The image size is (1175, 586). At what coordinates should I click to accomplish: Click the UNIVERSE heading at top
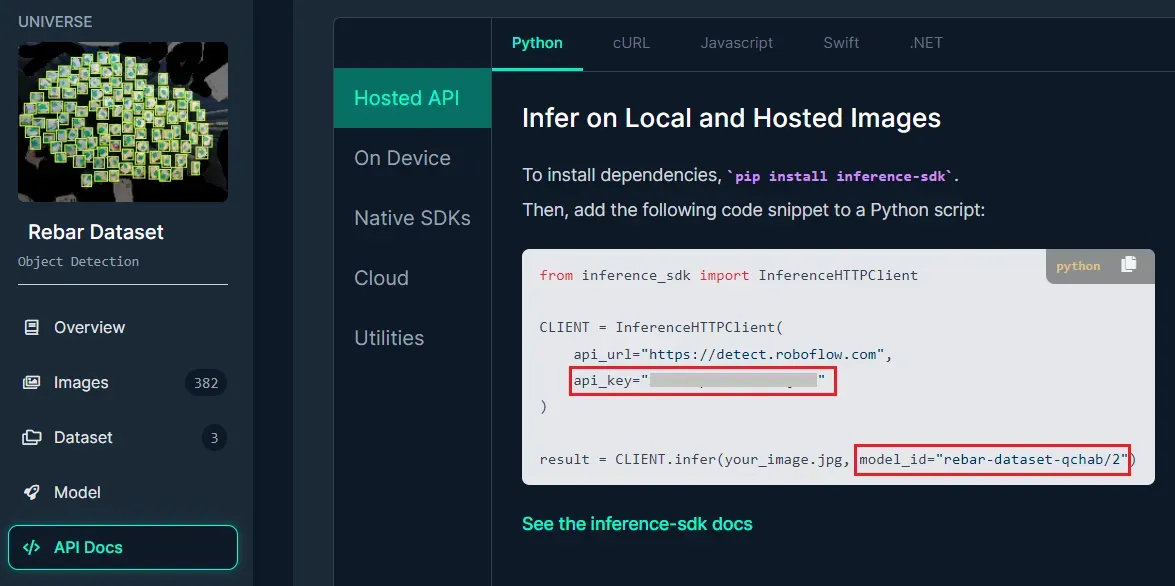(55, 22)
